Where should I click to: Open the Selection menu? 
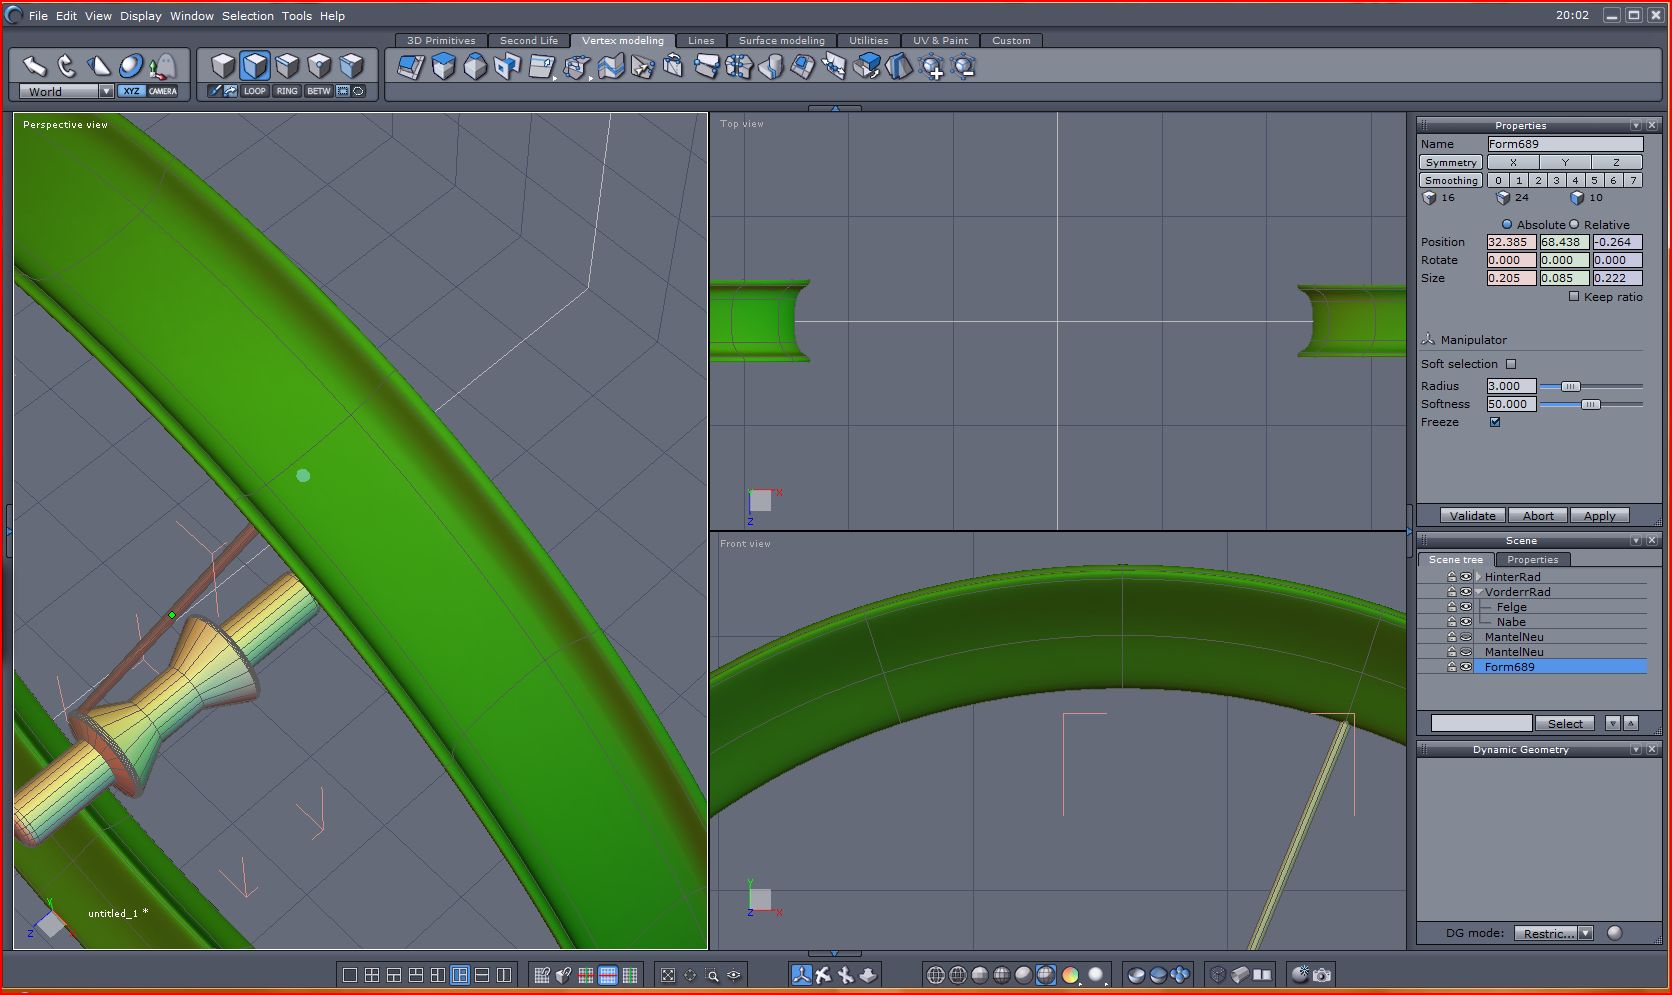click(247, 16)
